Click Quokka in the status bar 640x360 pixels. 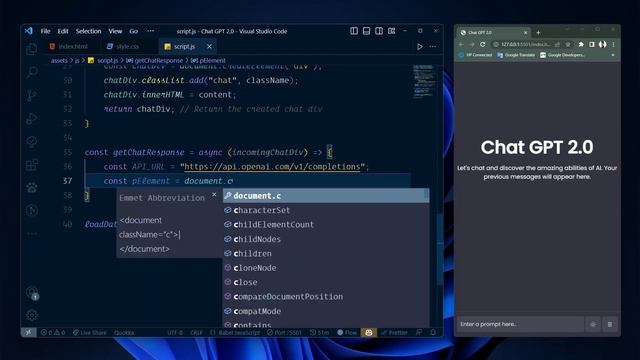point(124,333)
